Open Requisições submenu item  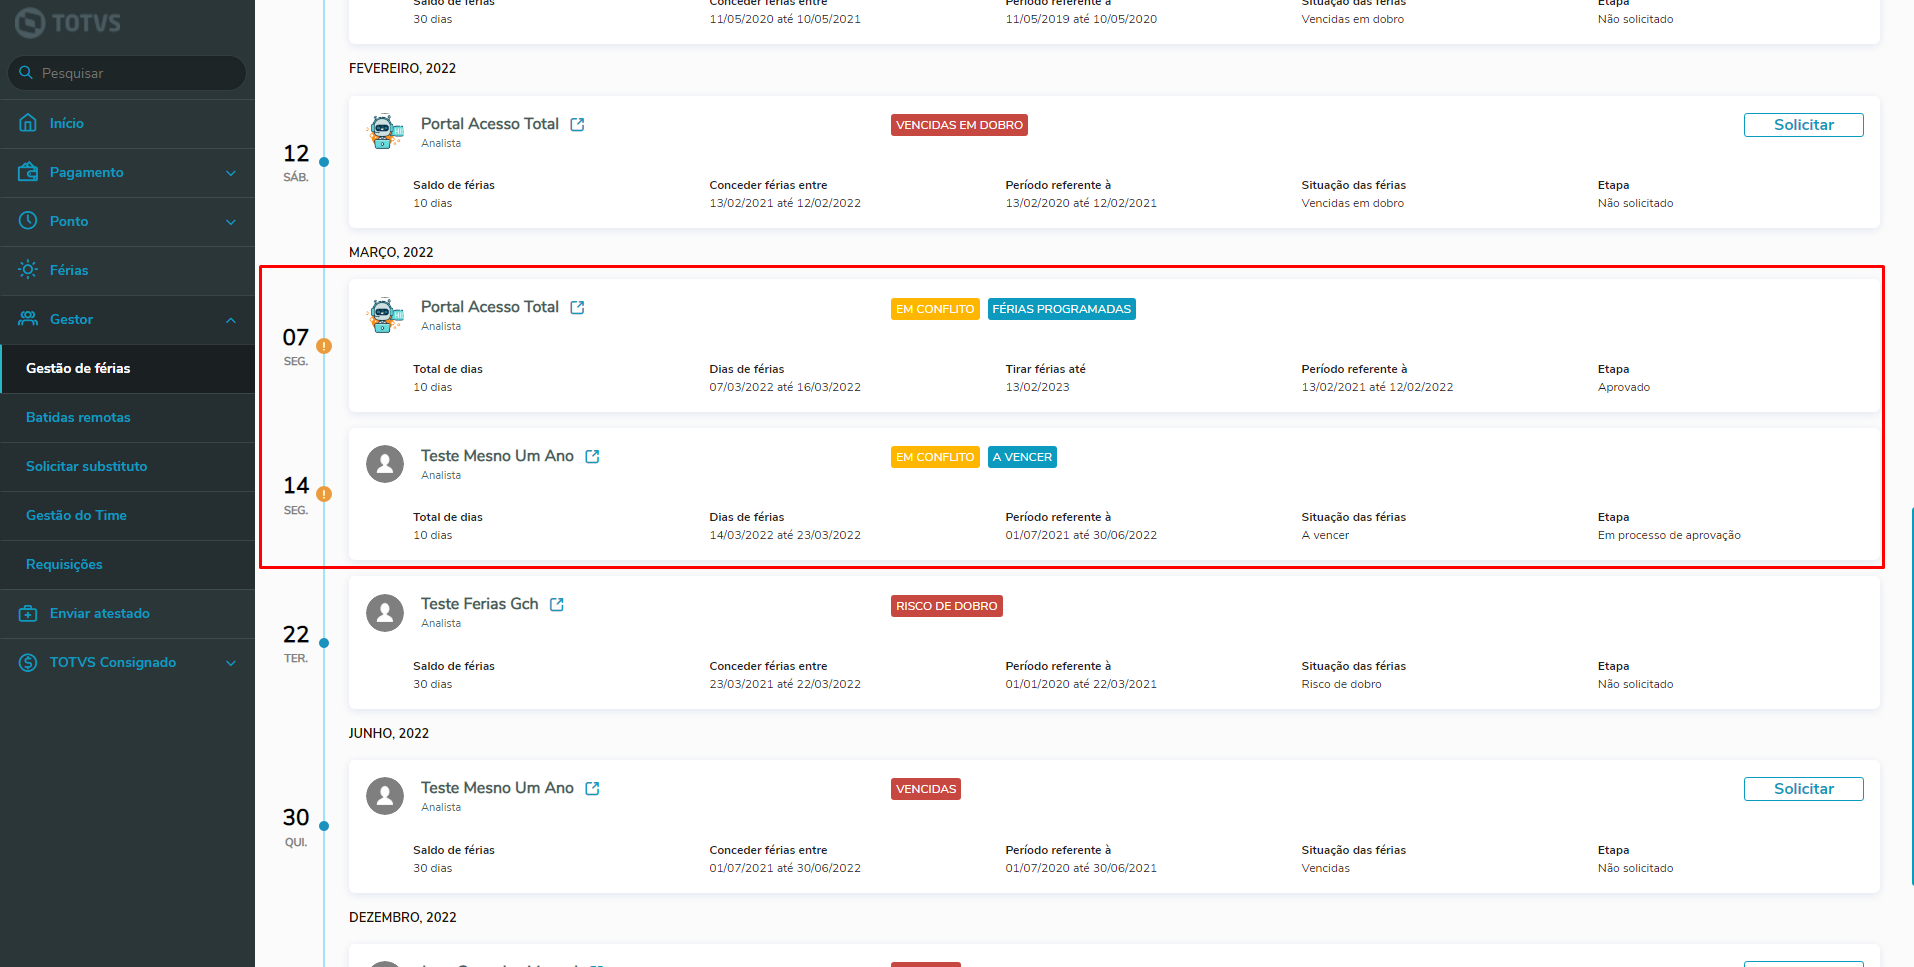click(127, 564)
